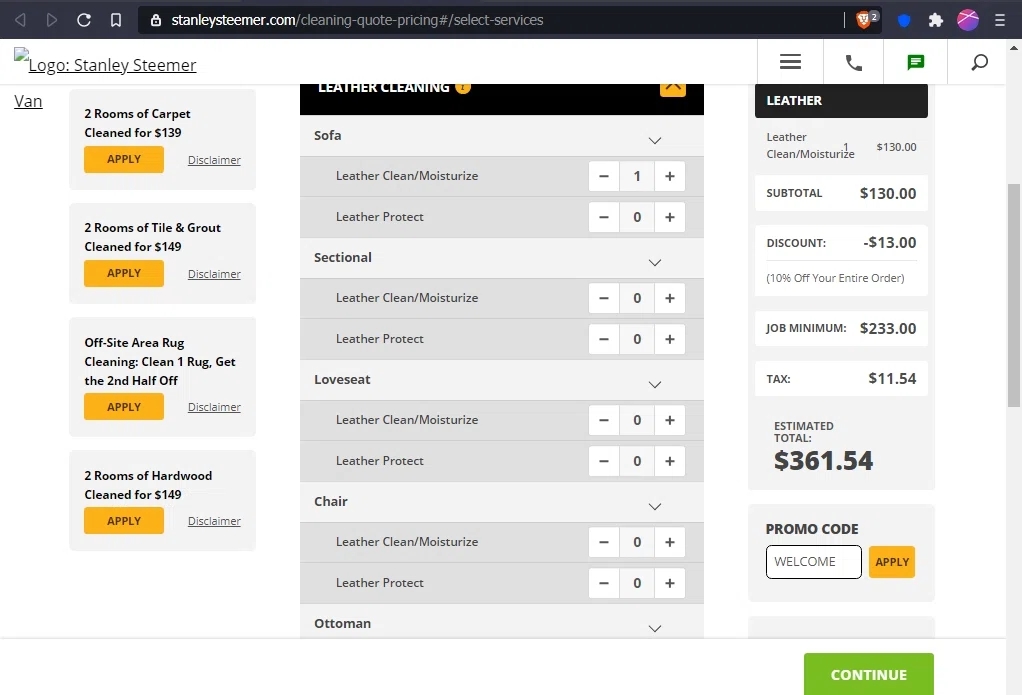1022x695 pixels.
Task: Apply the promo code
Action: pos(891,562)
